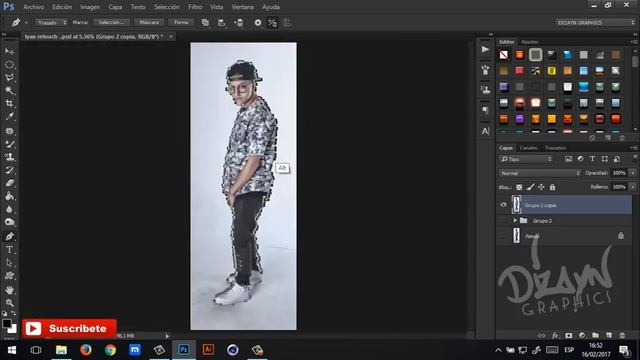Open path alignment options
Screen dimensions: 640x360
222,23
